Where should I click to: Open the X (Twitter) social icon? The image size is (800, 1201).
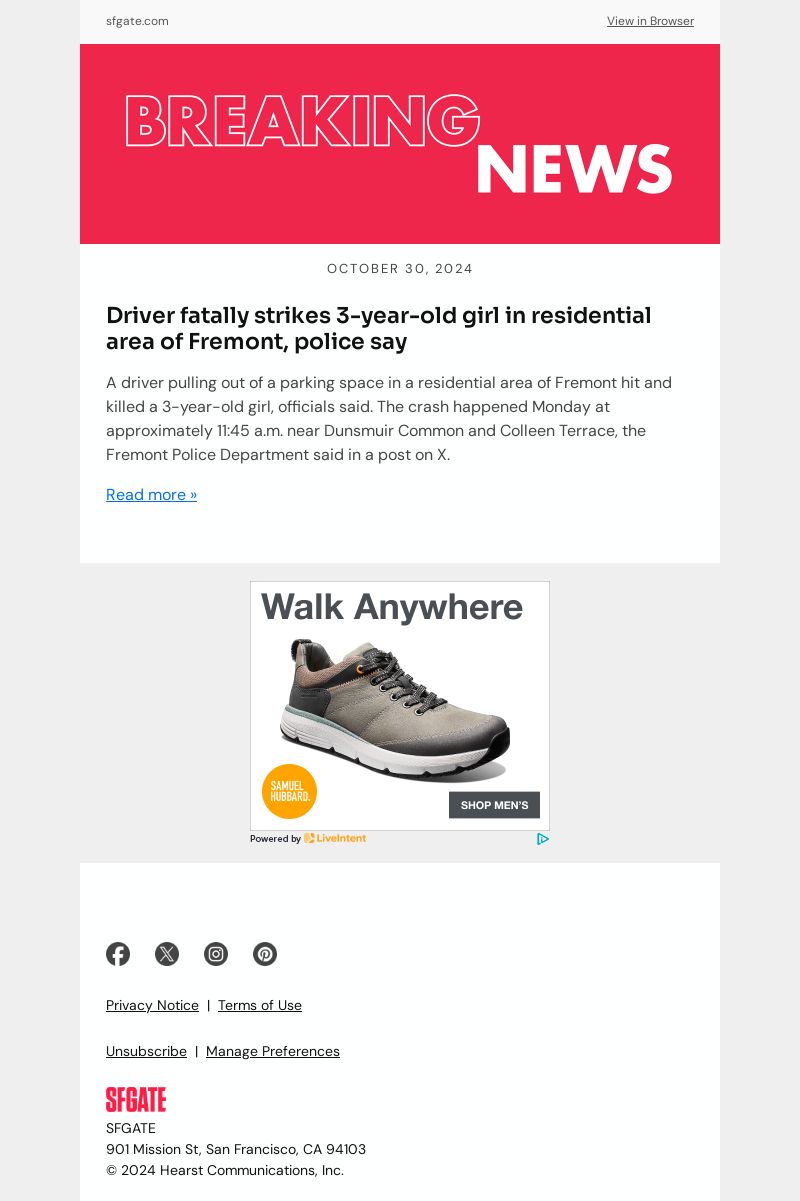167,954
